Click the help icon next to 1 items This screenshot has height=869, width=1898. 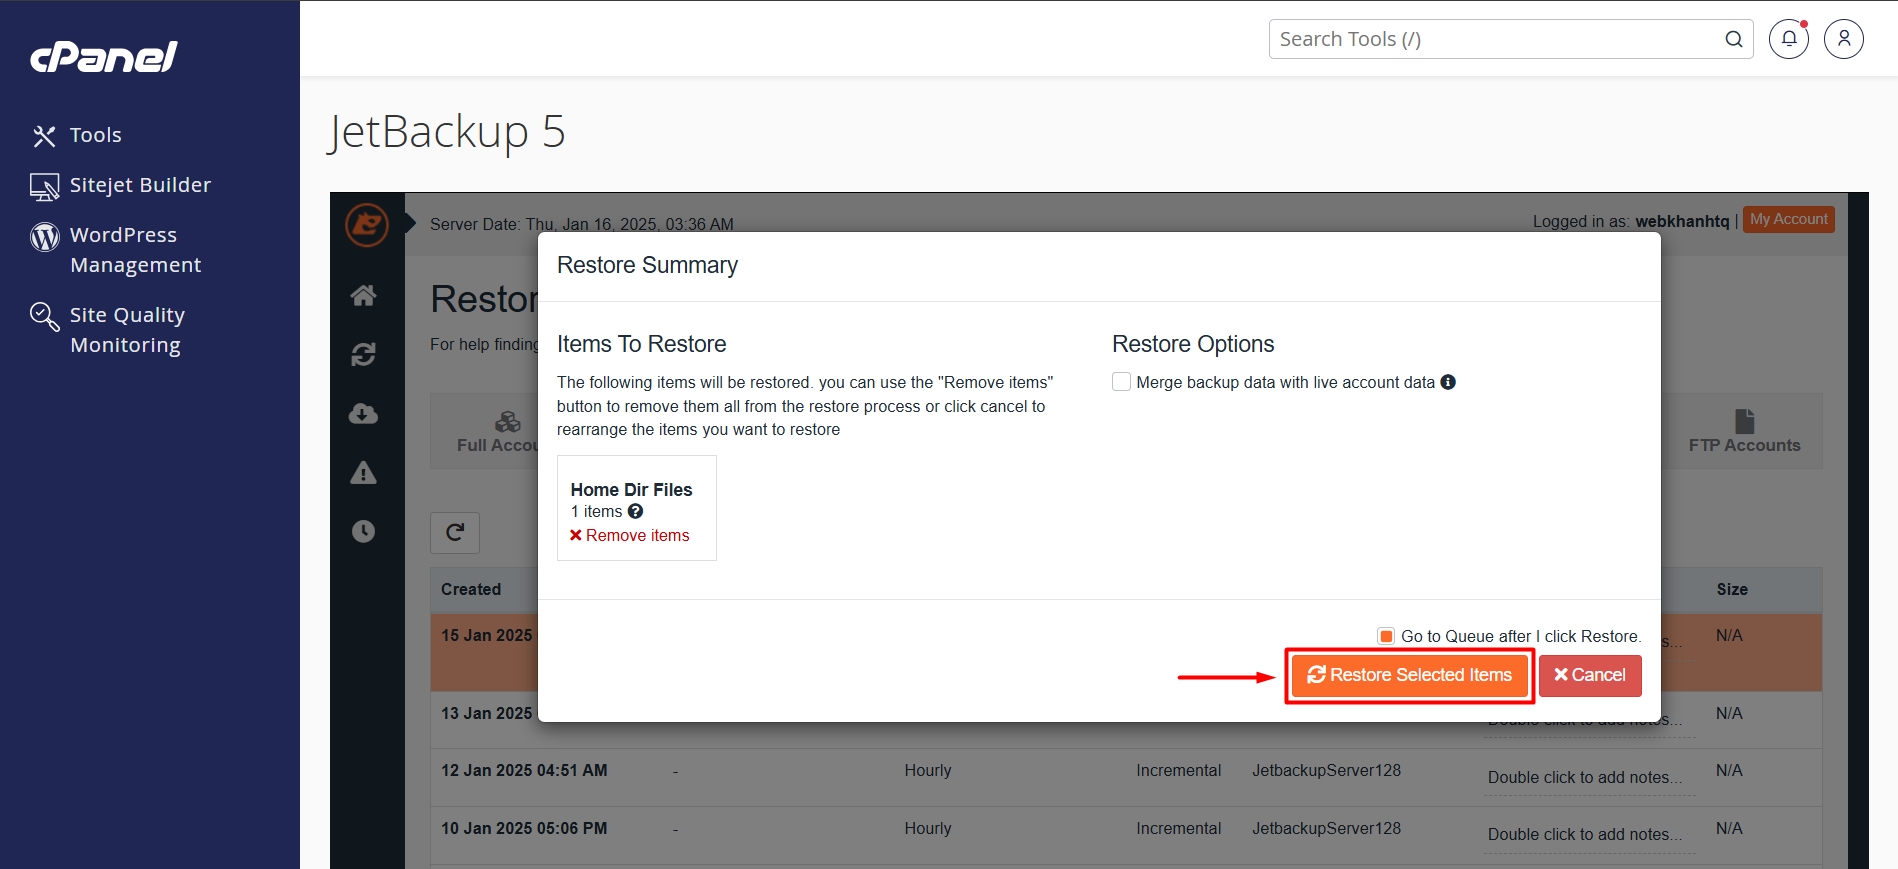coord(635,511)
